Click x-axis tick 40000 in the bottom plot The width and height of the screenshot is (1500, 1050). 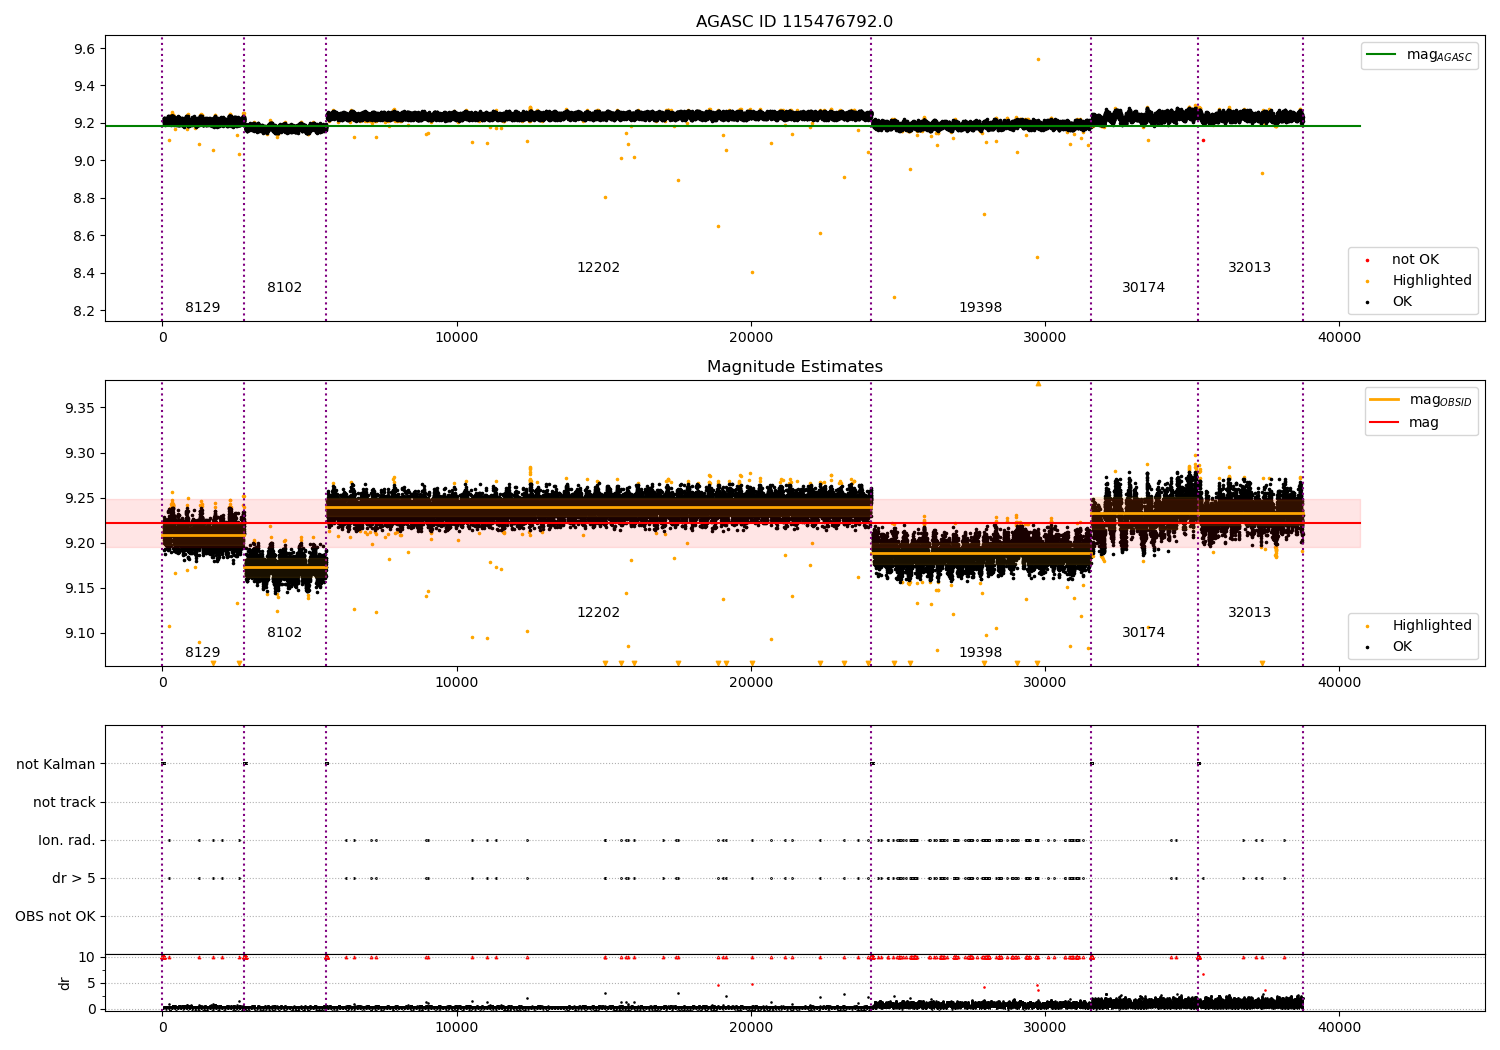click(1339, 1028)
